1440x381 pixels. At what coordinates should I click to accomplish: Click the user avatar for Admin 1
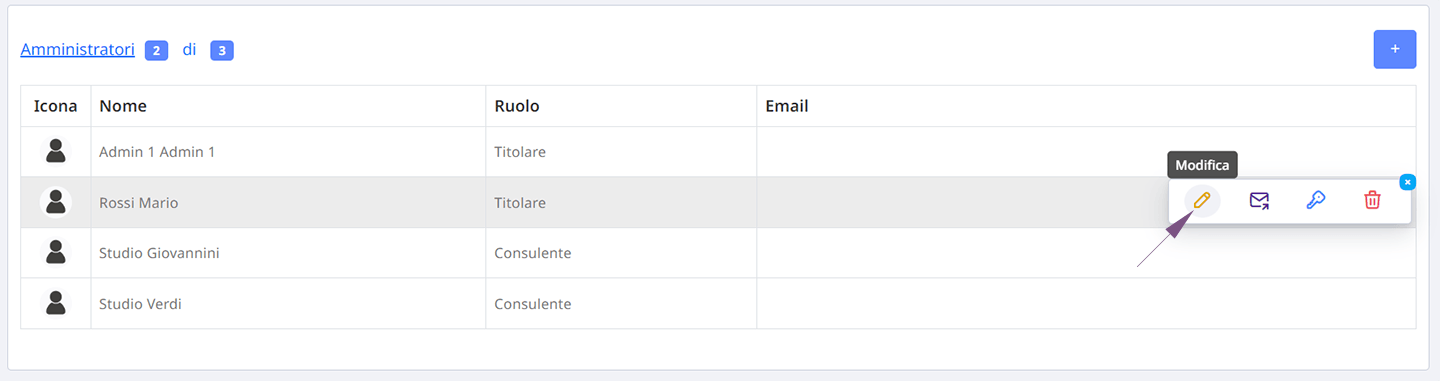(56, 151)
